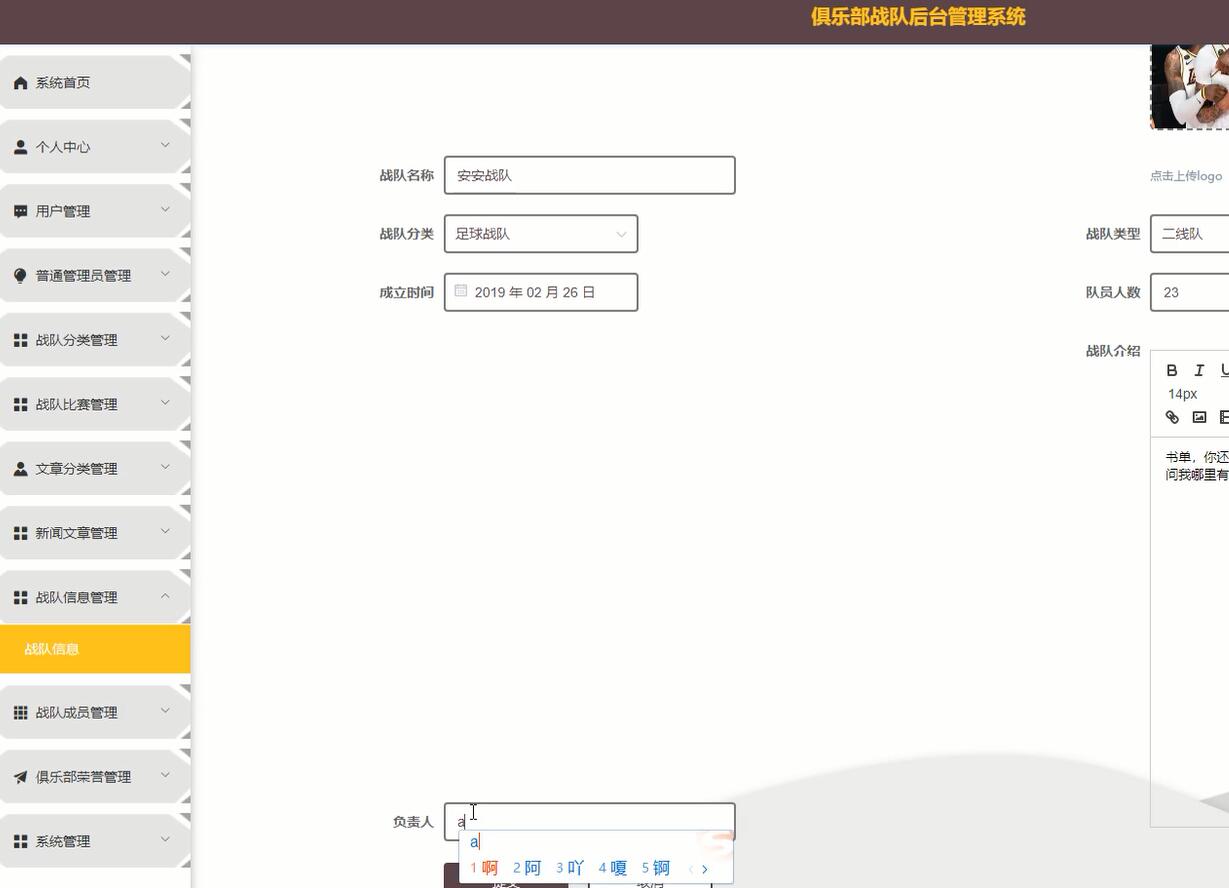The width and height of the screenshot is (1229, 888).
Task: Select the 战队信息 submenu item
Action: (x=52, y=648)
